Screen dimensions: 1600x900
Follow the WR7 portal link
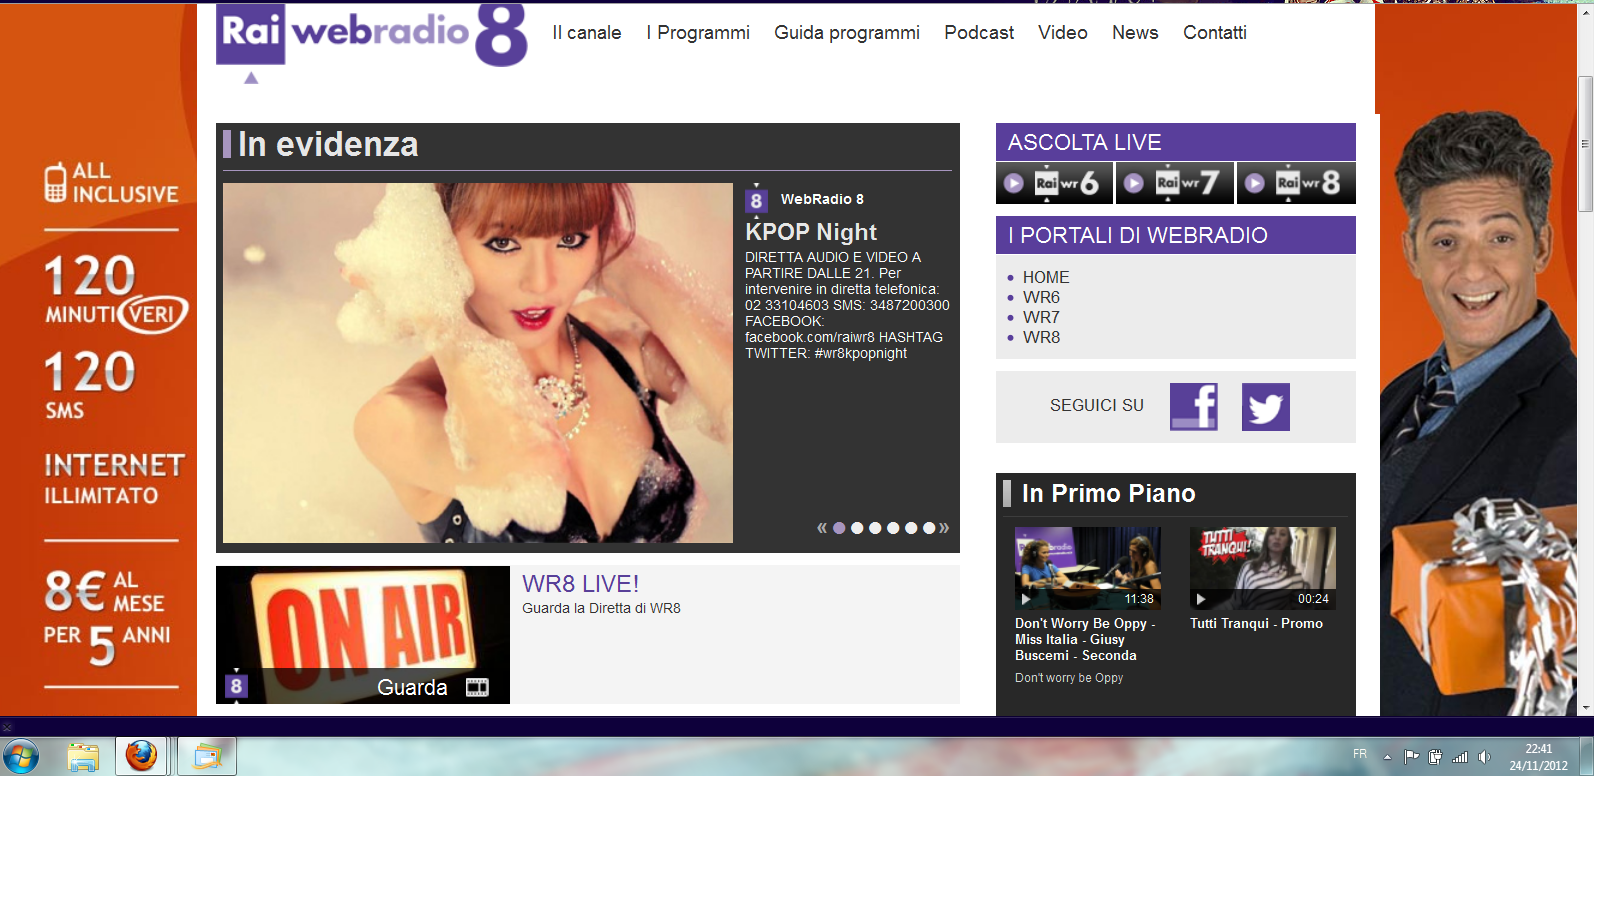point(1040,317)
